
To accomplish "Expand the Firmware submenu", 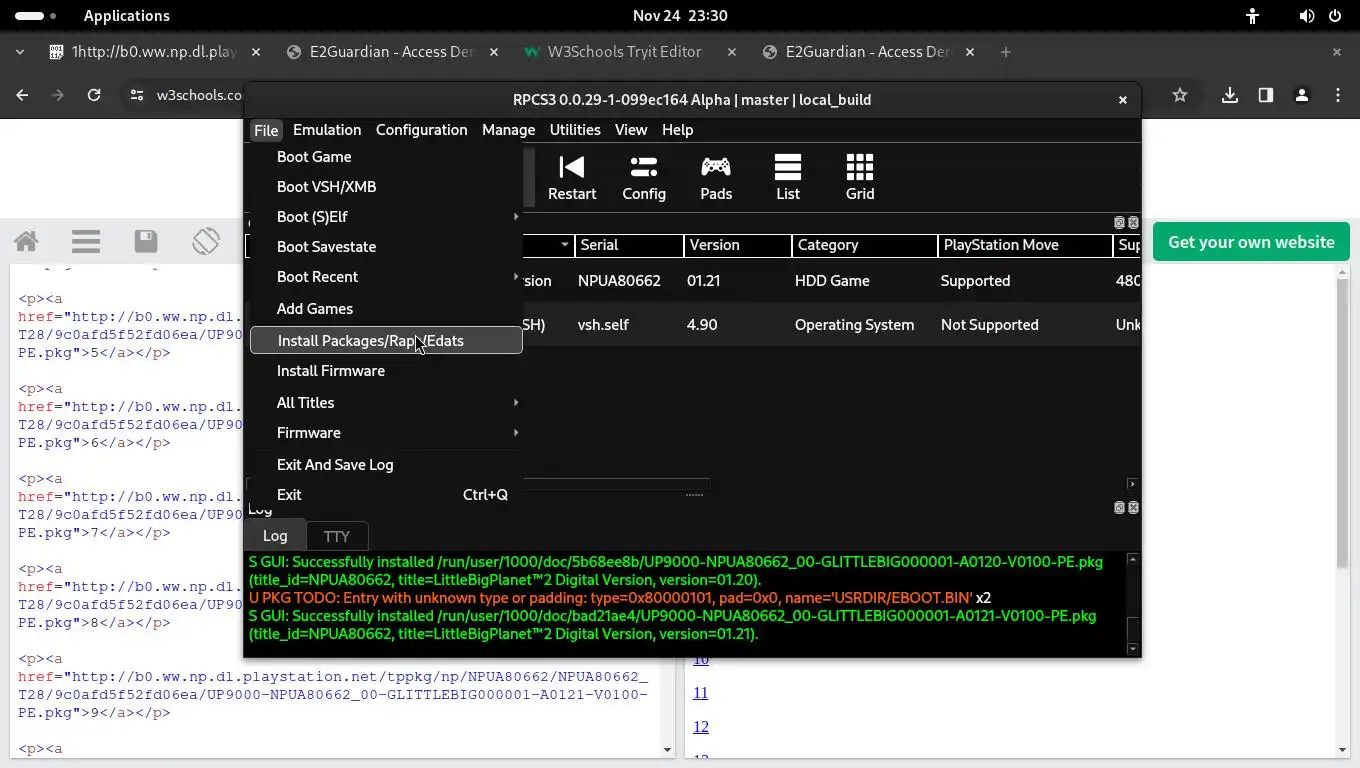I will click(x=516, y=433).
